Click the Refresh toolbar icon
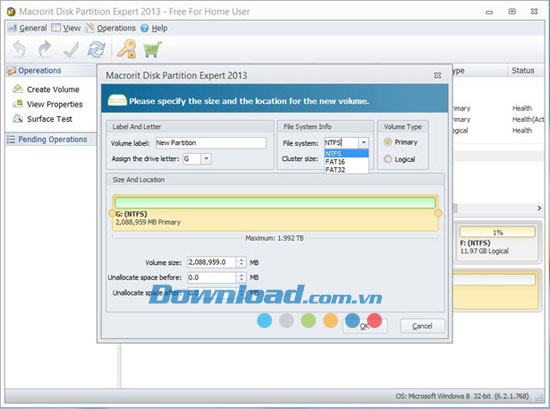The height and width of the screenshot is (409, 550). [96, 49]
